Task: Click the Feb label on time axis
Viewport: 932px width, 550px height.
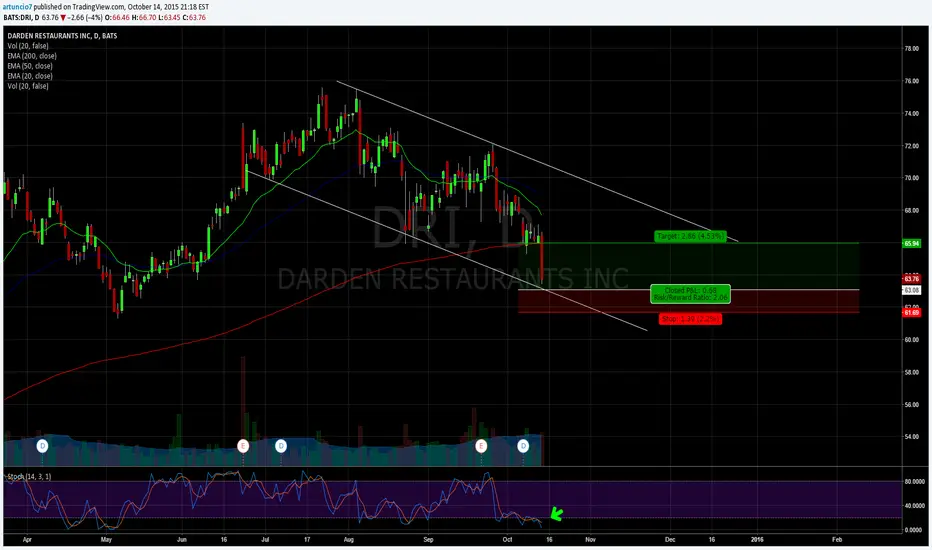Action: click(837, 540)
